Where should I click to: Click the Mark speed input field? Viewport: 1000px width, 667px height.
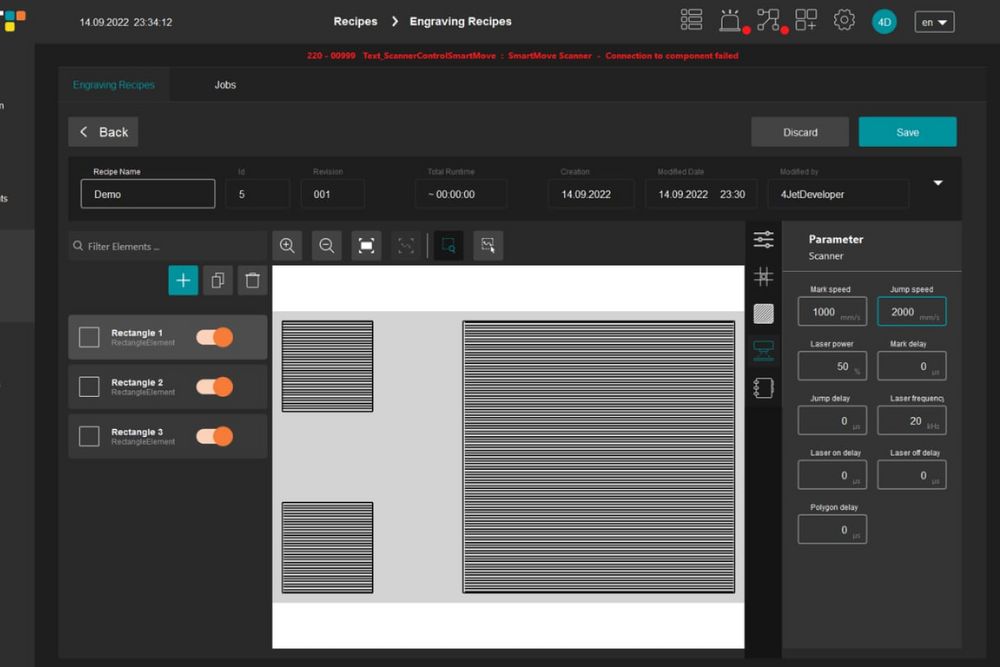click(x=831, y=312)
